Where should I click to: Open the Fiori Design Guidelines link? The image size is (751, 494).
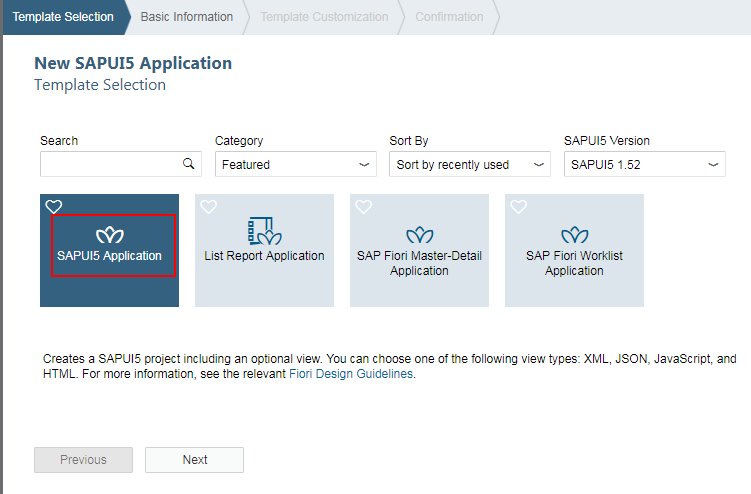point(351,375)
